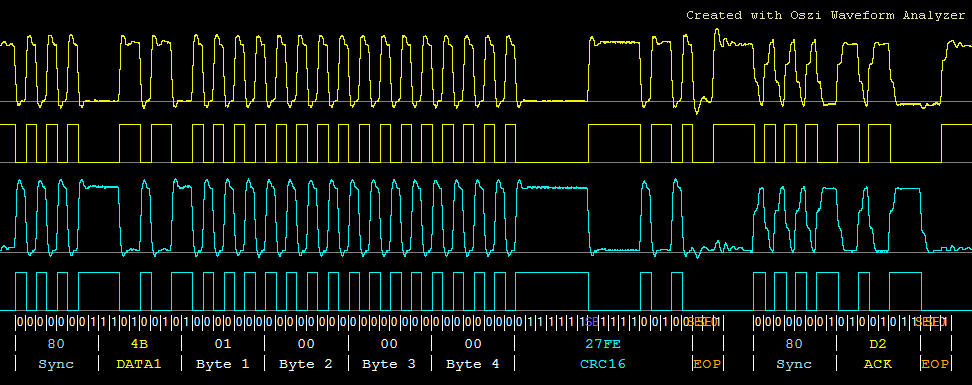This screenshot has width=972, height=385.
Task: Click the hex value 4B
Action: tap(139, 343)
